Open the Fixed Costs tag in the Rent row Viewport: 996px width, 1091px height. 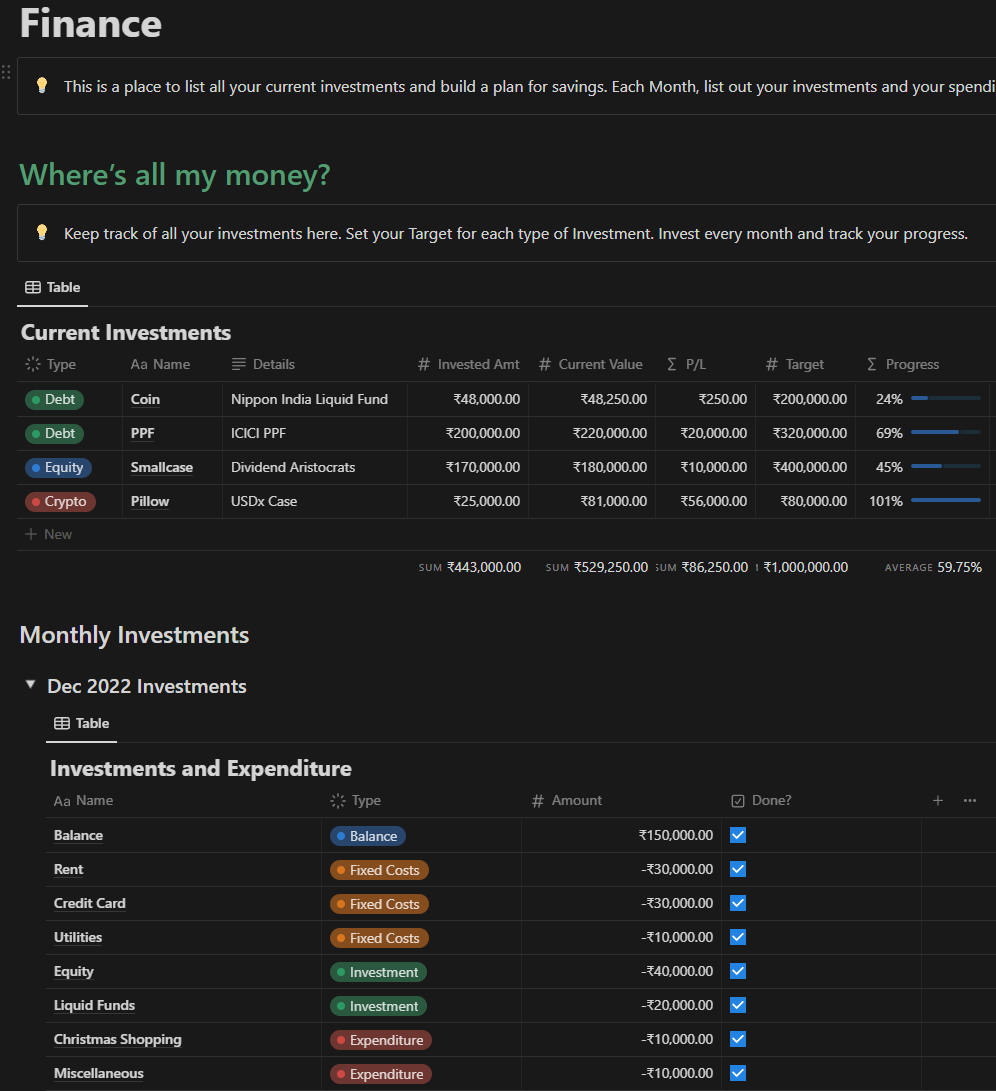tap(379, 870)
